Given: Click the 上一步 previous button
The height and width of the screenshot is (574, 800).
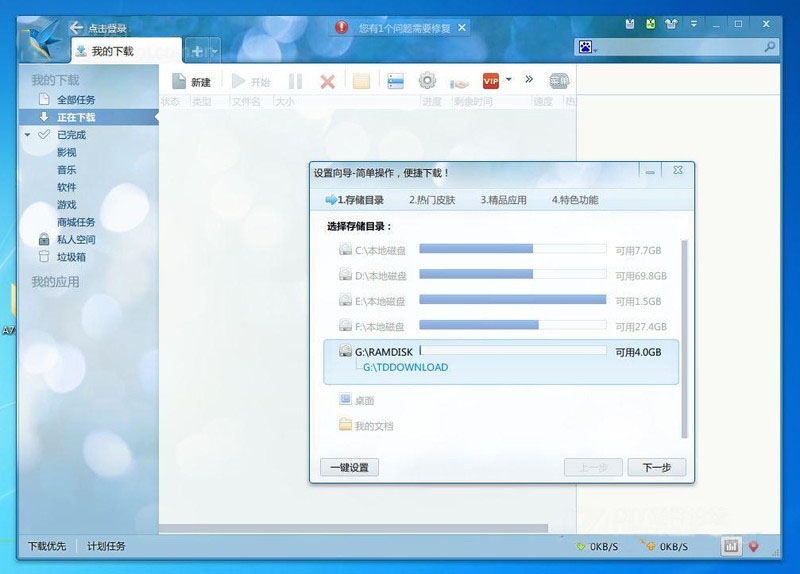Looking at the screenshot, I should point(593,467).
